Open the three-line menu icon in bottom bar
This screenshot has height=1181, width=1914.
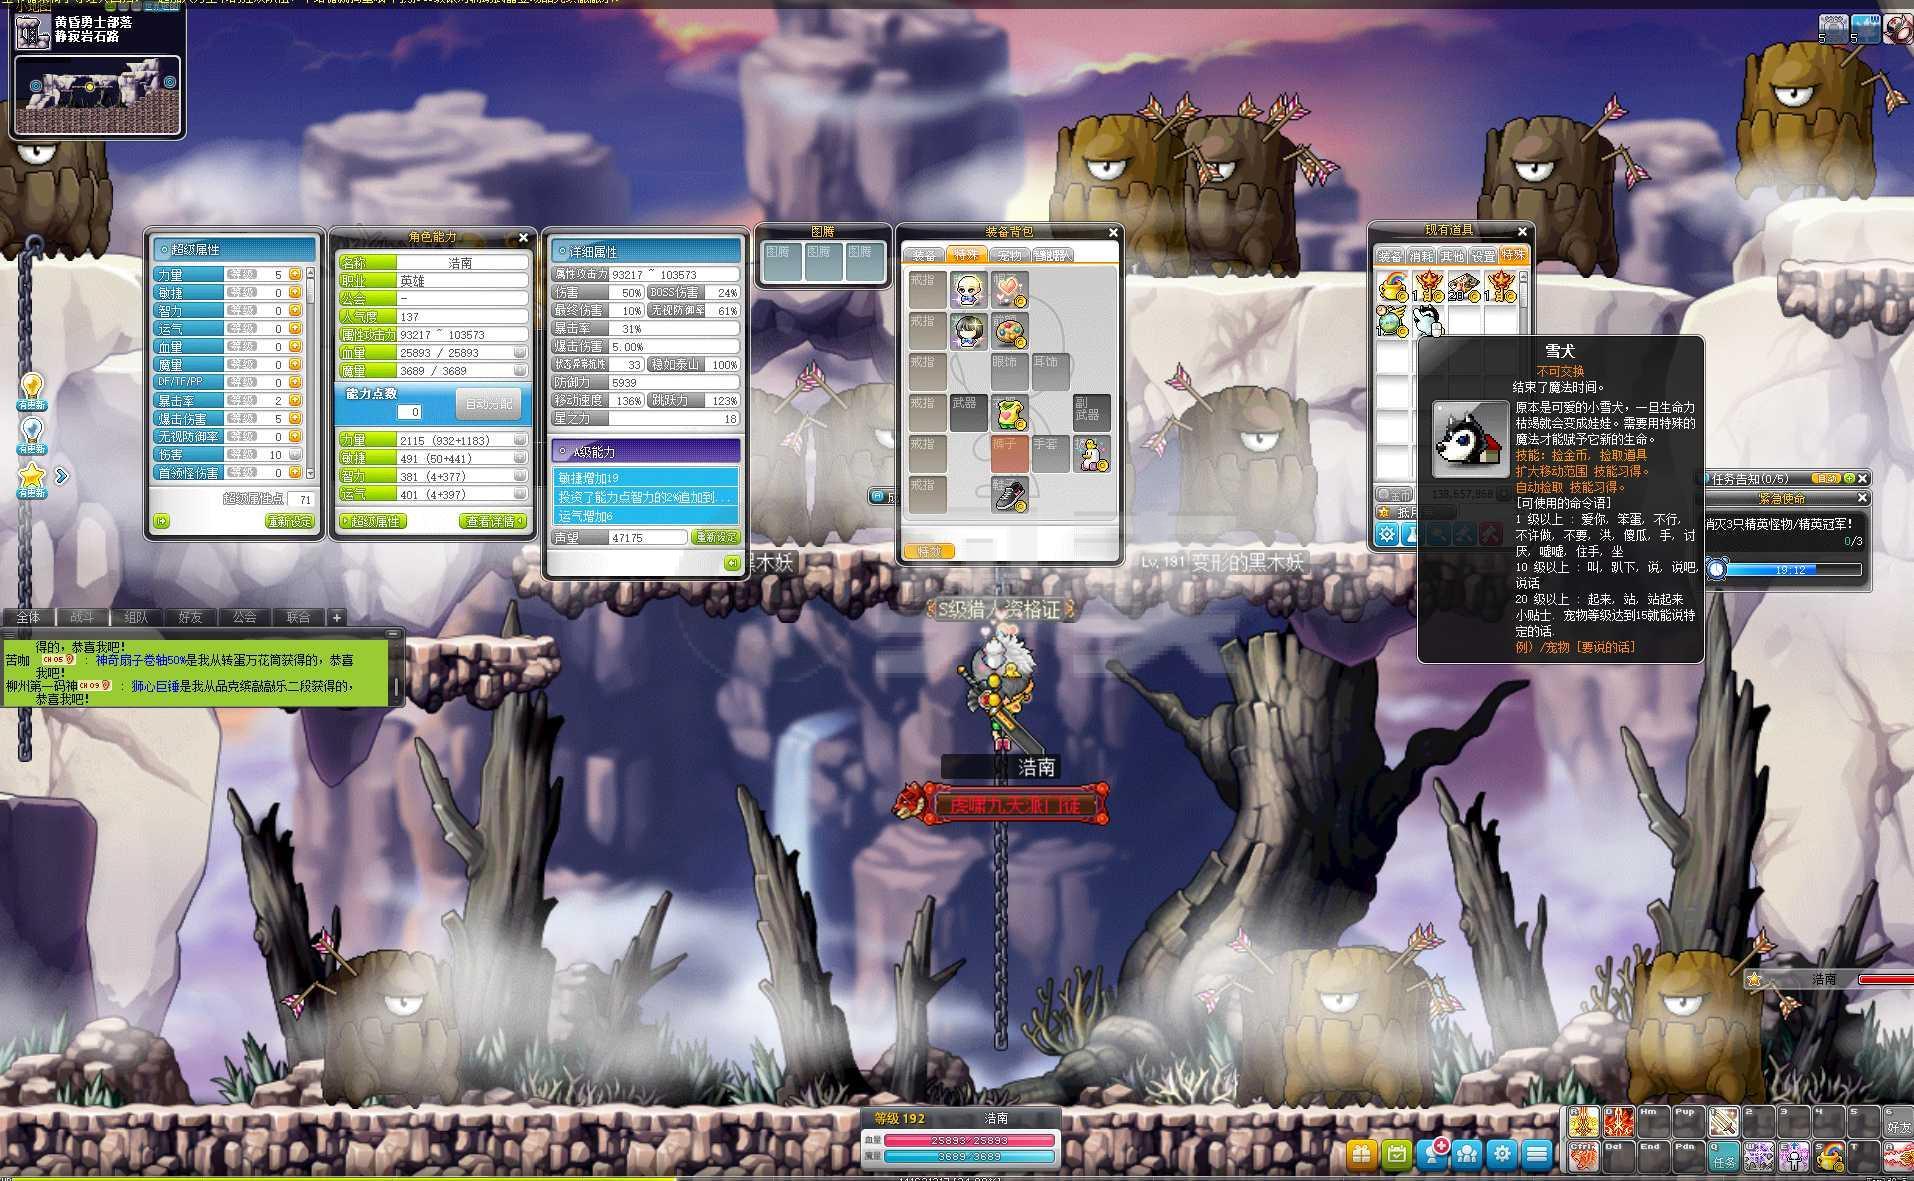click(1537, 1155)
